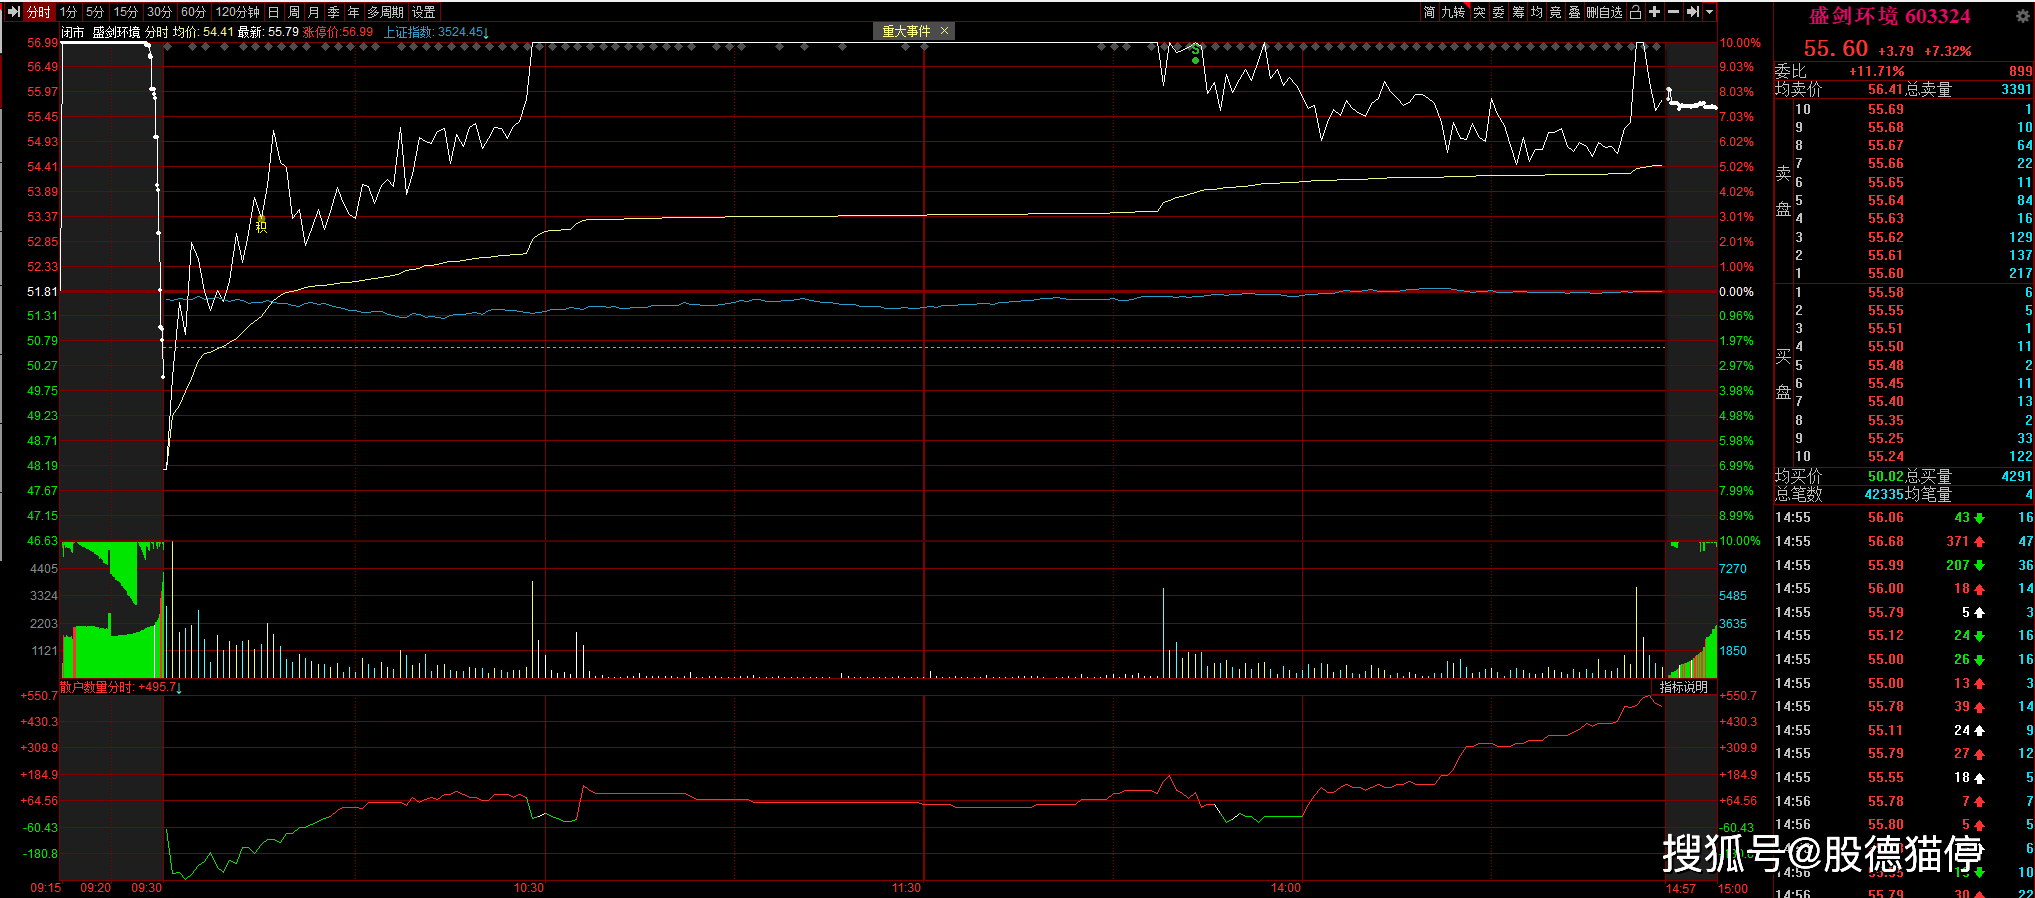Image resolution: width=2035 pixels, height=898 pixels.
Task: Toggle the 竞 auction button
Action: coord(1556,12)
